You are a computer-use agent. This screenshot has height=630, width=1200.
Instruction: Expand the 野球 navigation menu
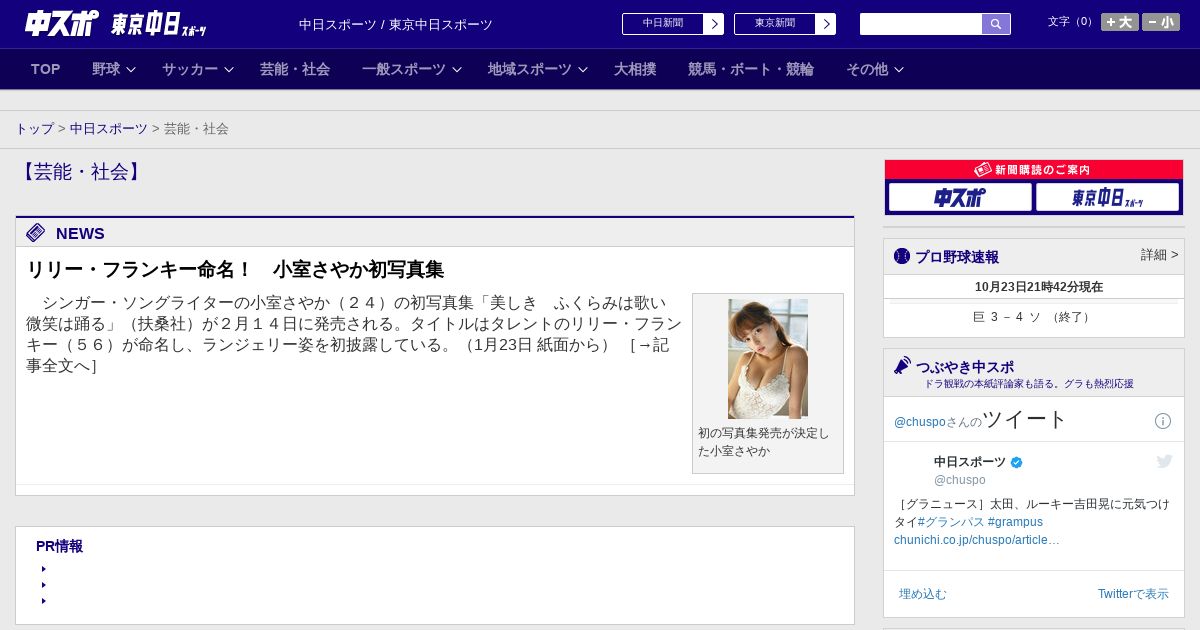[114, 69]
